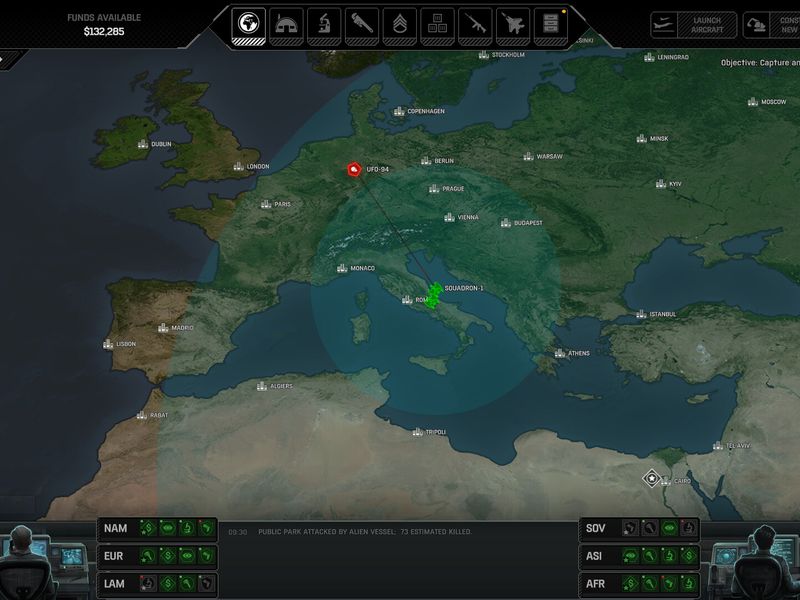Click the left operator at console

[23, 563]
